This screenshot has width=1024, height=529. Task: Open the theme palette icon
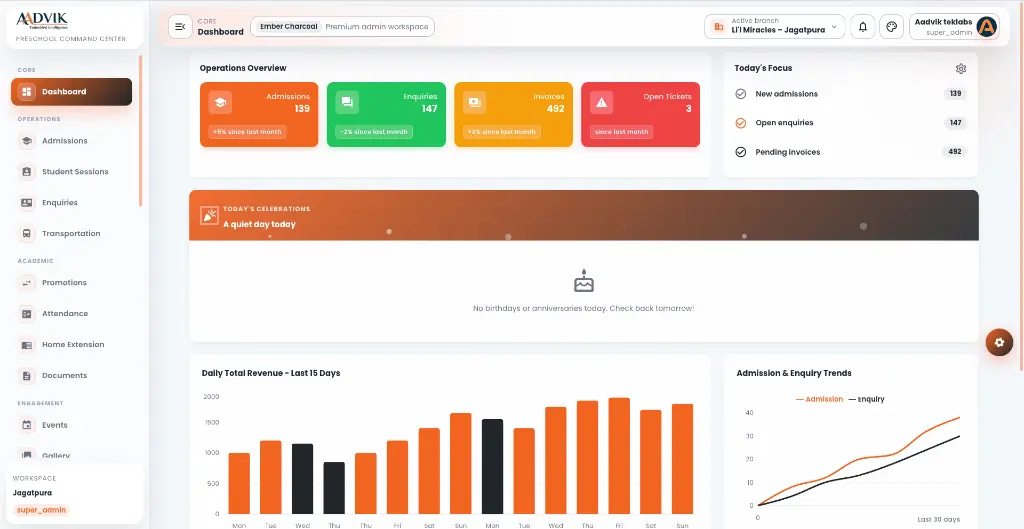point(891,27)
